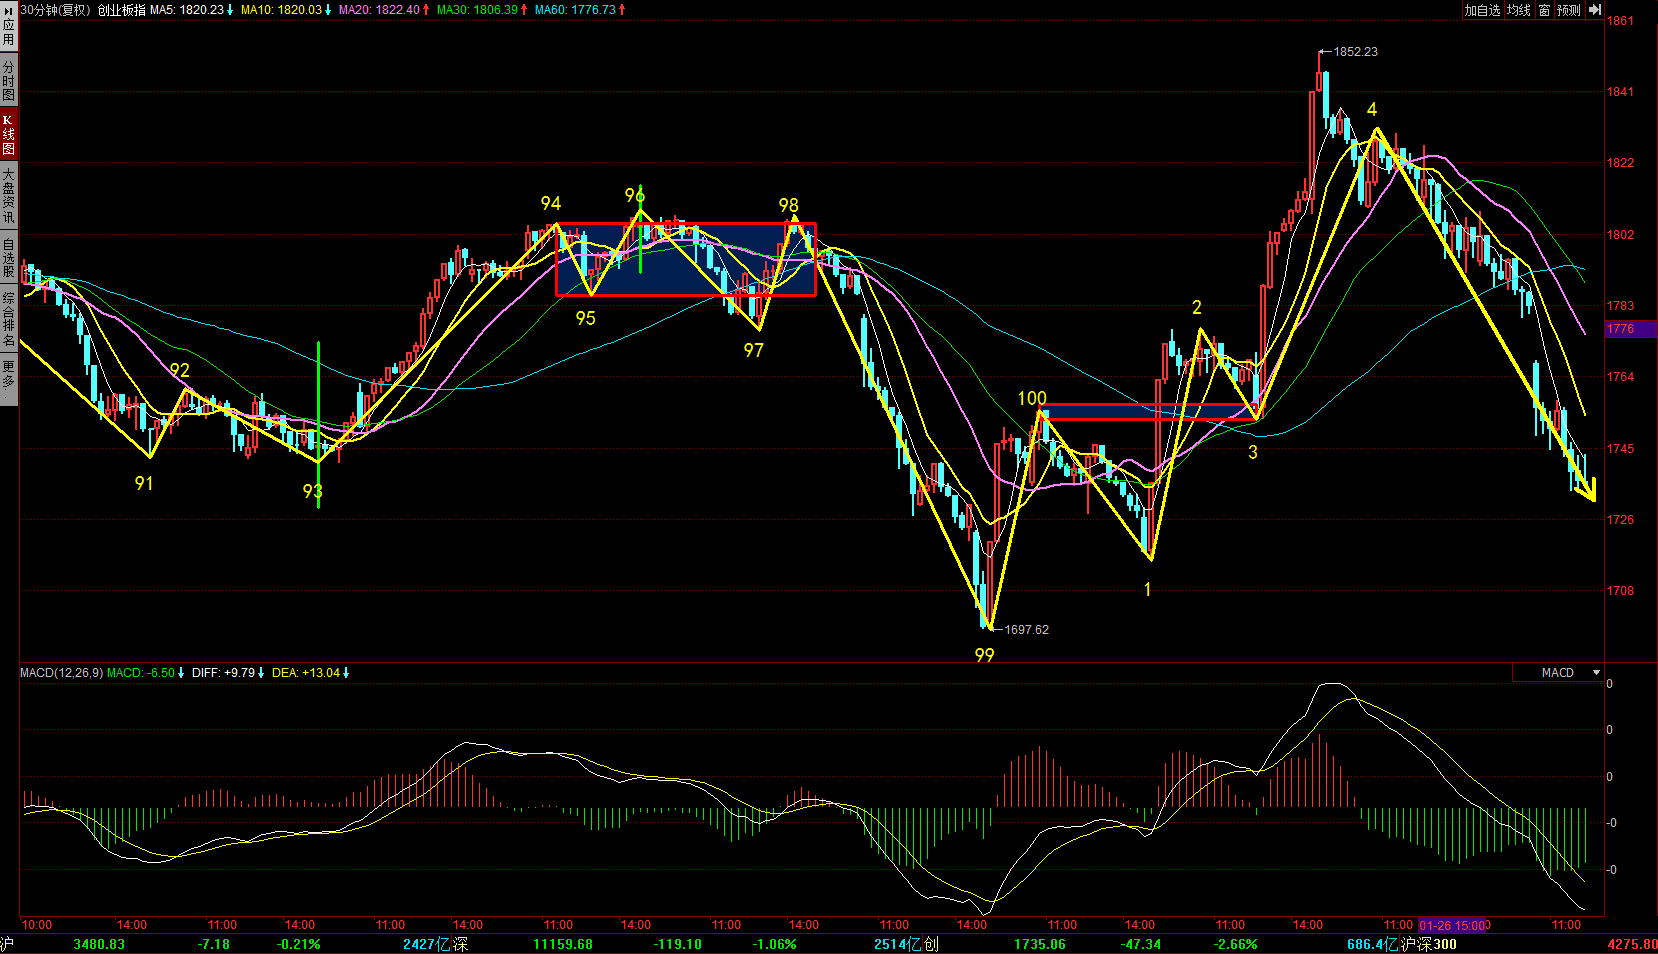Click the right-arrow end icon at top right
The image size is (1658, 954).
[1595, 10]
